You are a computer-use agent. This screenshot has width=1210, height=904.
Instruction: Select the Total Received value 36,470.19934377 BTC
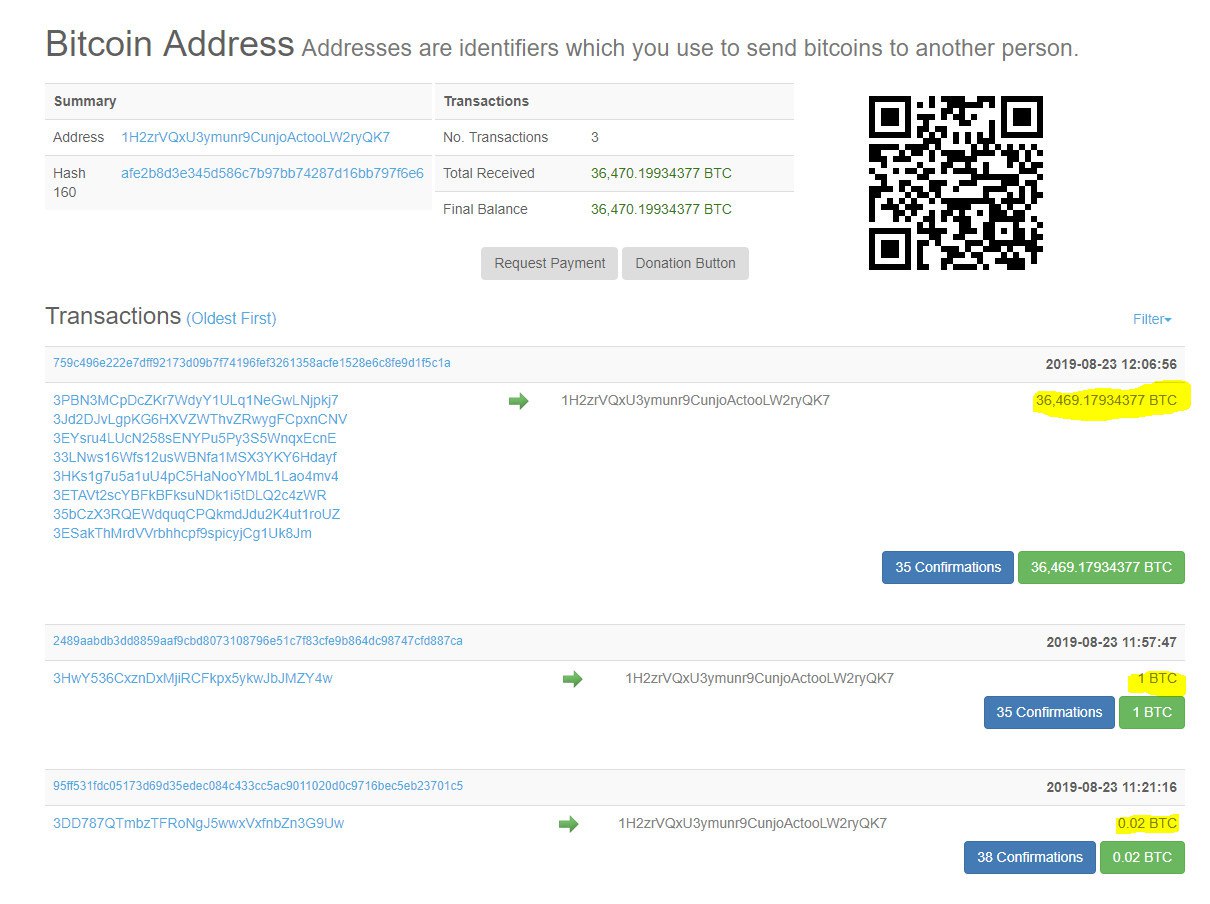pyautogui.click(x=661, y=173)
